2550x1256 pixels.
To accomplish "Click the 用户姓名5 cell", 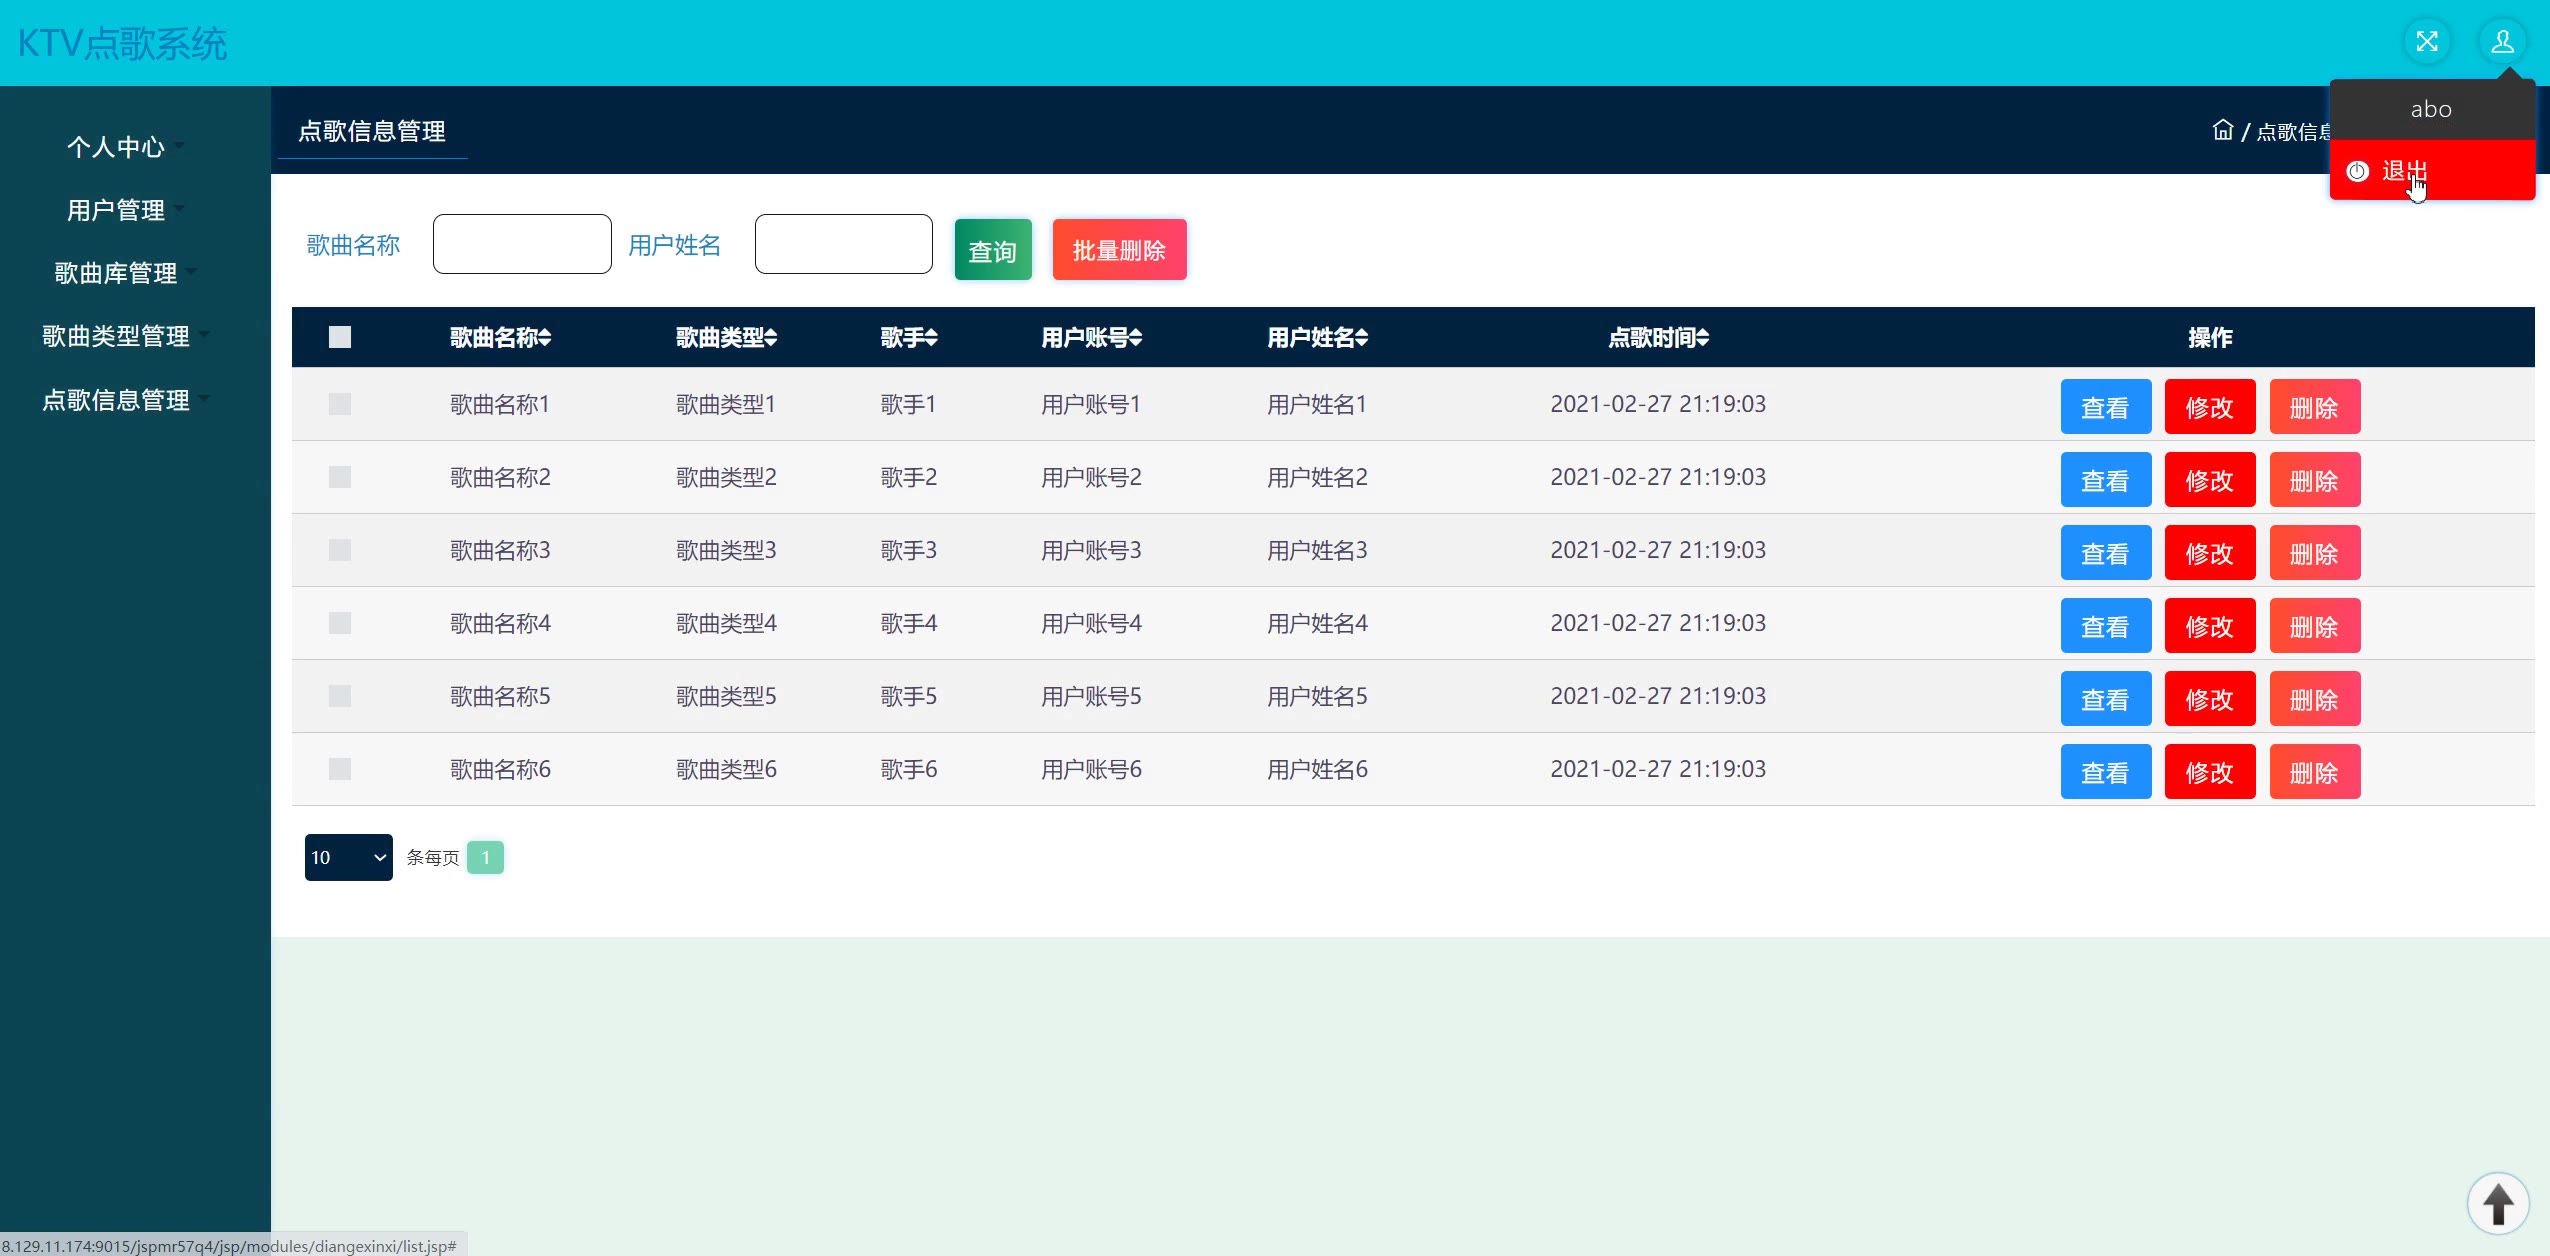I will (x=1317, y=696).
